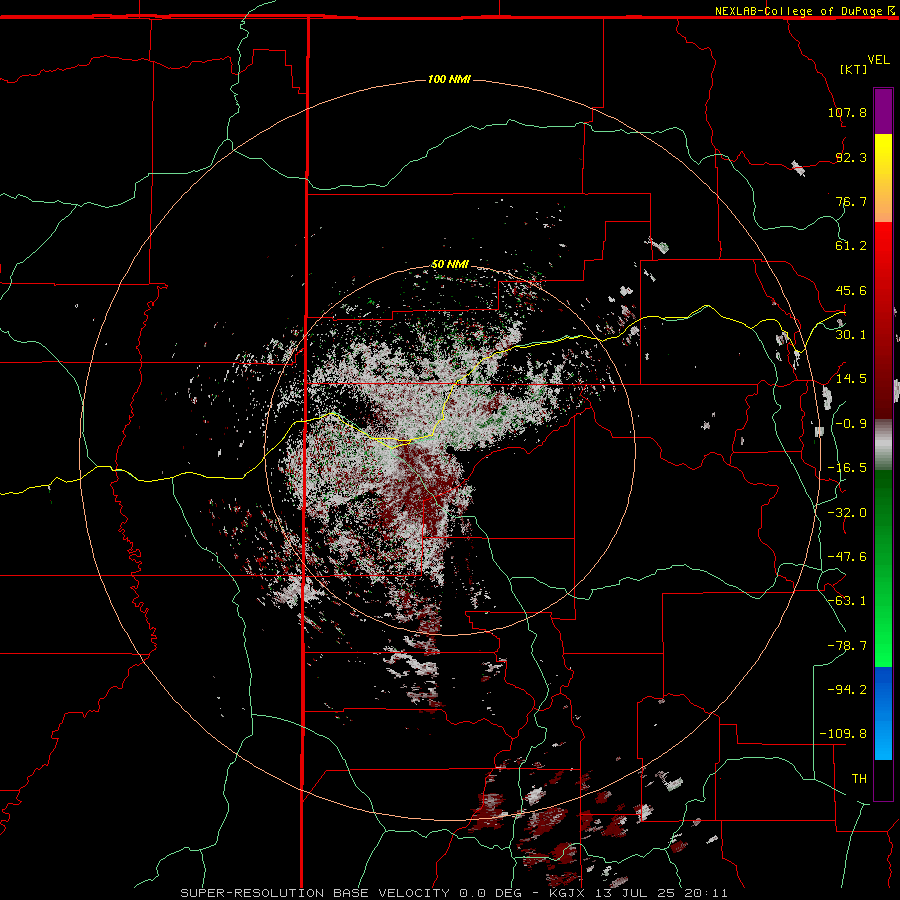The width and height of the screenshot is (900, 900).
Task: Click the 45.6 scale value
Action: pos(851,290)
